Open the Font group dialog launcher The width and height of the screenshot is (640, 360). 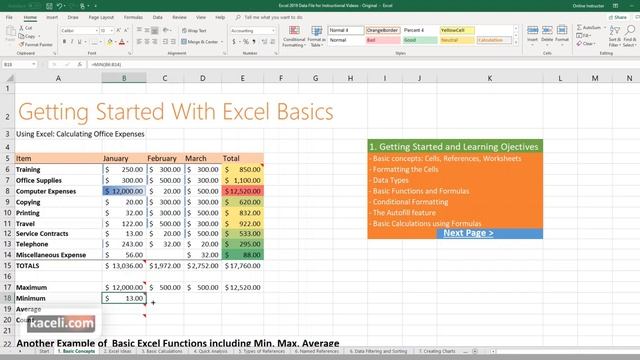(x=130, y=53)
